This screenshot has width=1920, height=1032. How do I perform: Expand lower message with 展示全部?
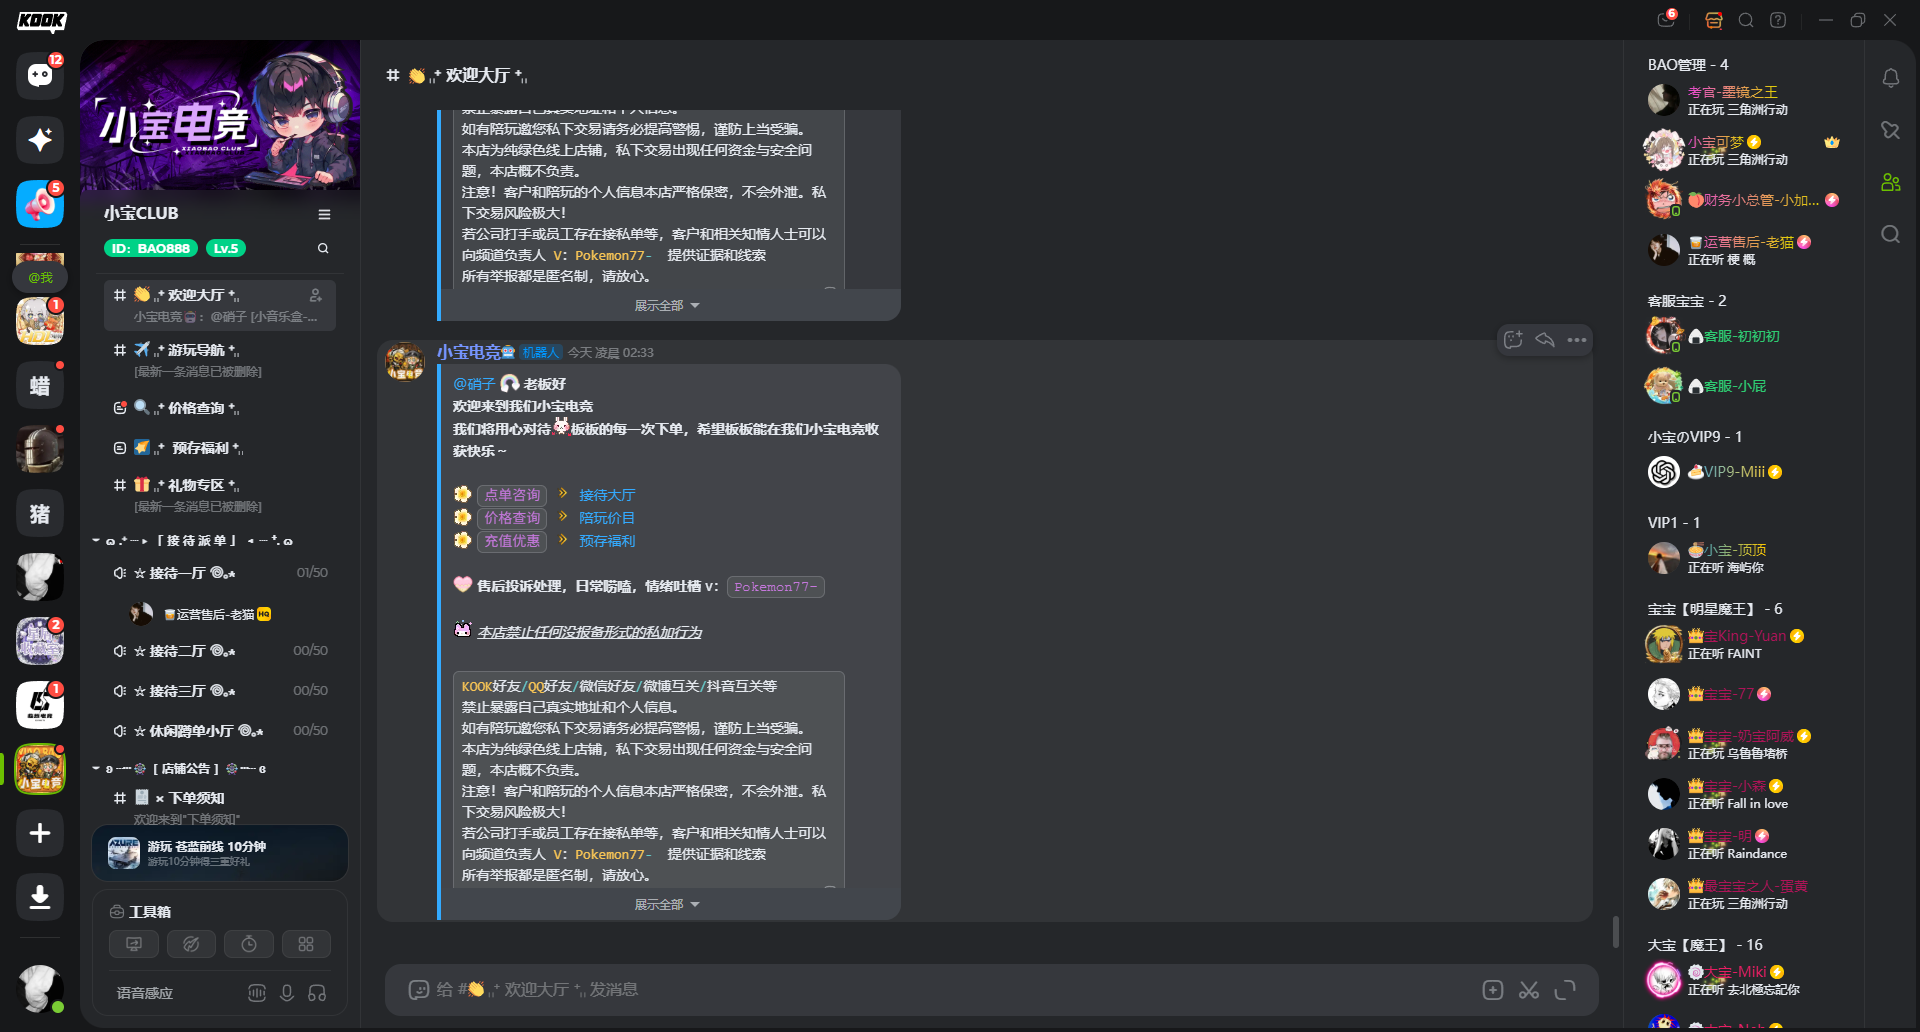coord(667,905)
